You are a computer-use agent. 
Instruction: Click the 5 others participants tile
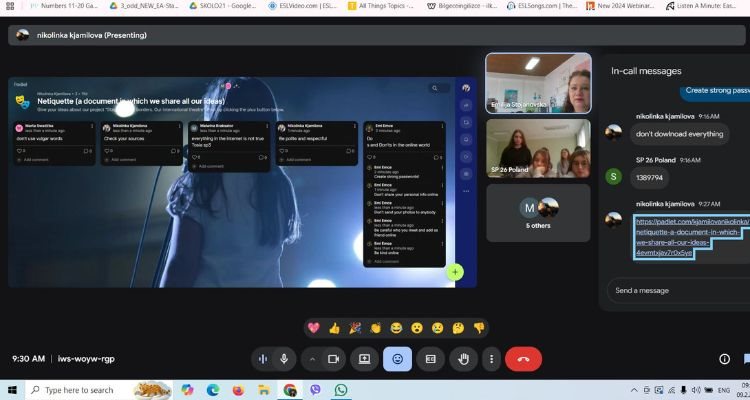coord(539,212)
